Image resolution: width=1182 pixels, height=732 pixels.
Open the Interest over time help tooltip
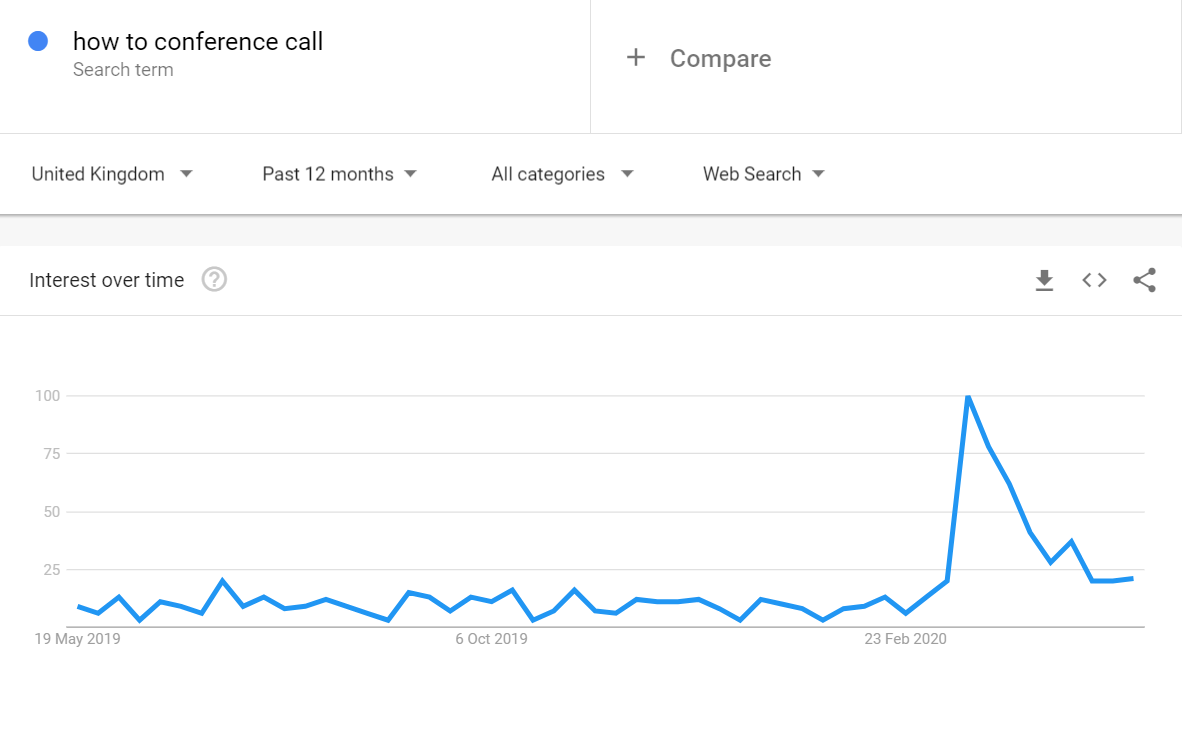[214, 280]
